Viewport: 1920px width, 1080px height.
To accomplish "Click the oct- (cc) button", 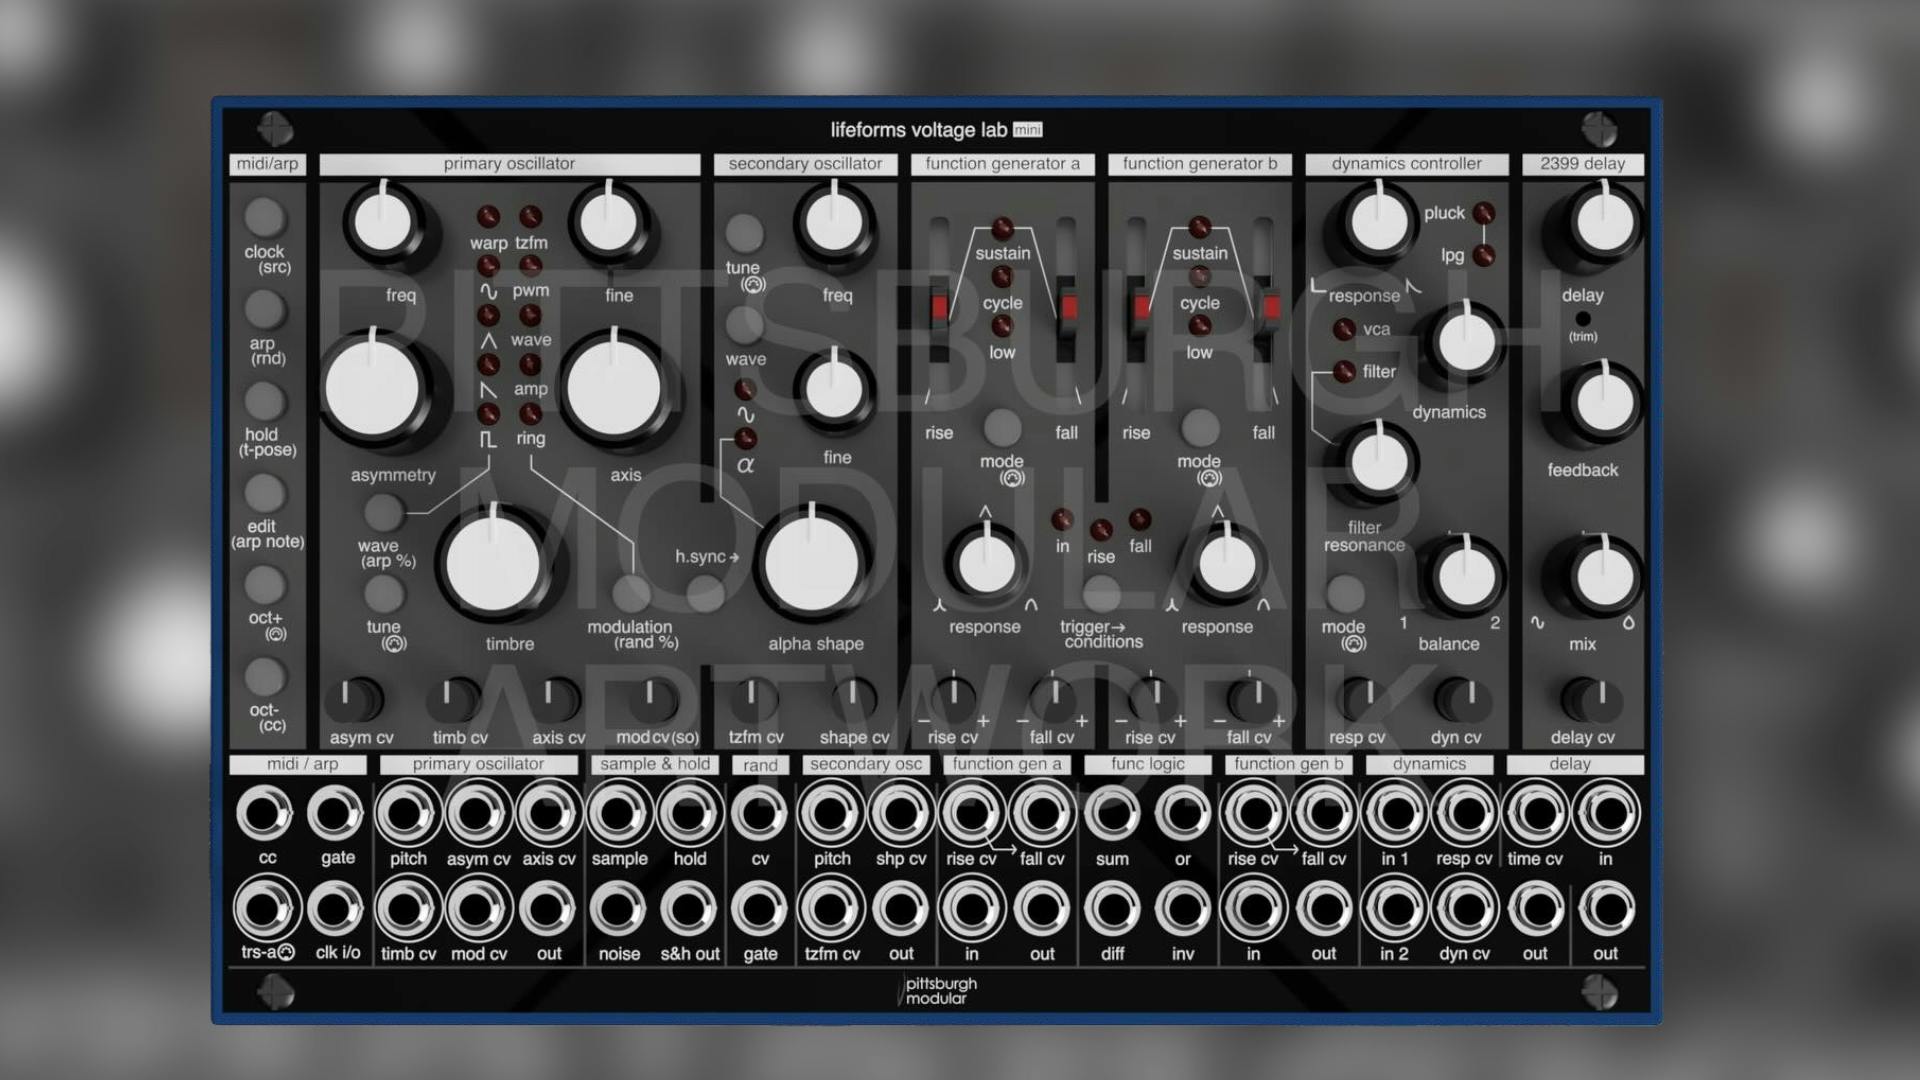I will [x=264, y=677].
